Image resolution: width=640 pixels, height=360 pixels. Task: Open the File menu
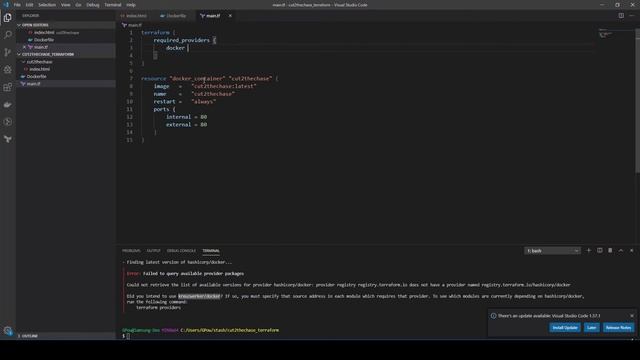pos(17,5)
